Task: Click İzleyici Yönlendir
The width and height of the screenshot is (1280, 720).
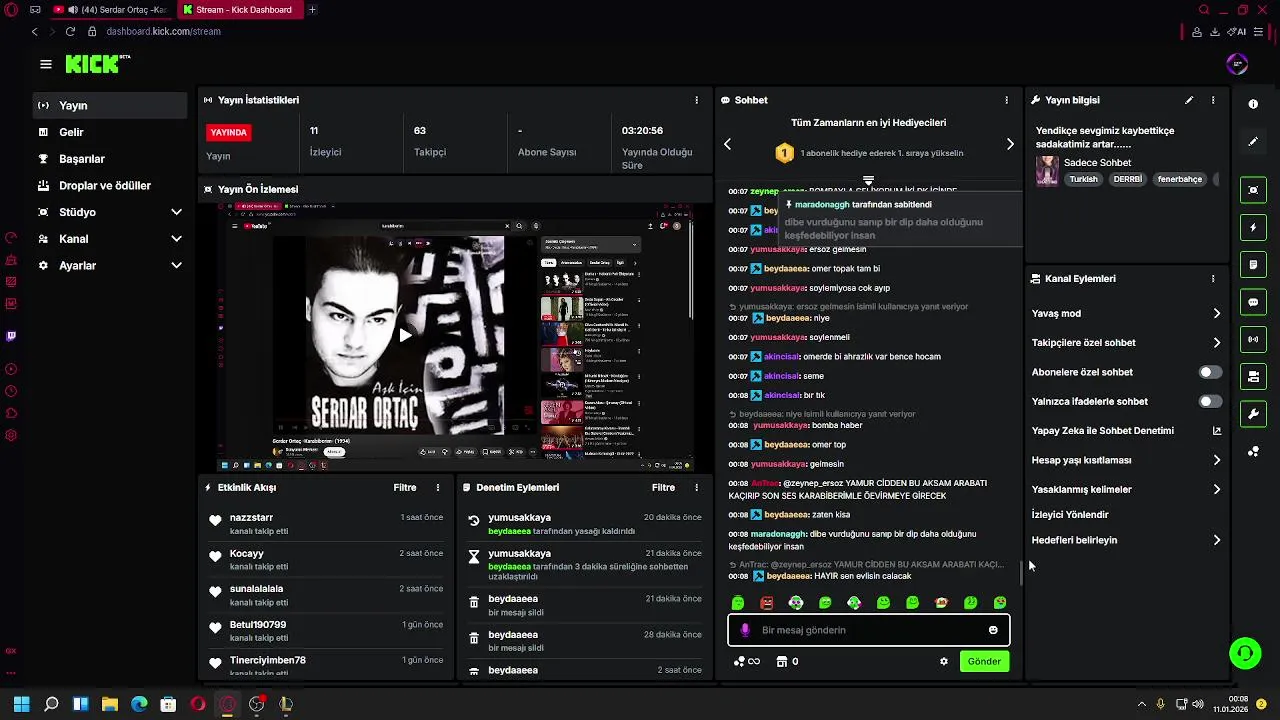Action: (1070, 515)
